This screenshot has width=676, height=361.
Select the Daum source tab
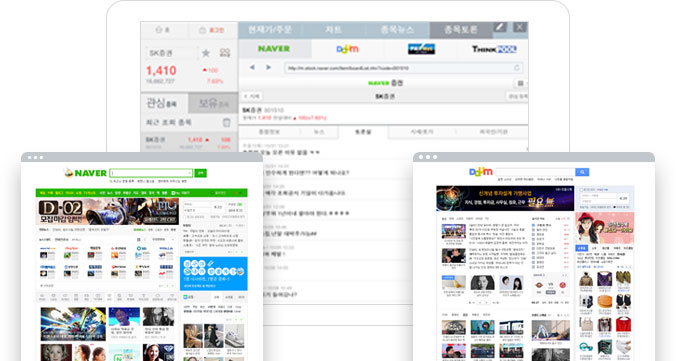coord(347,49)
